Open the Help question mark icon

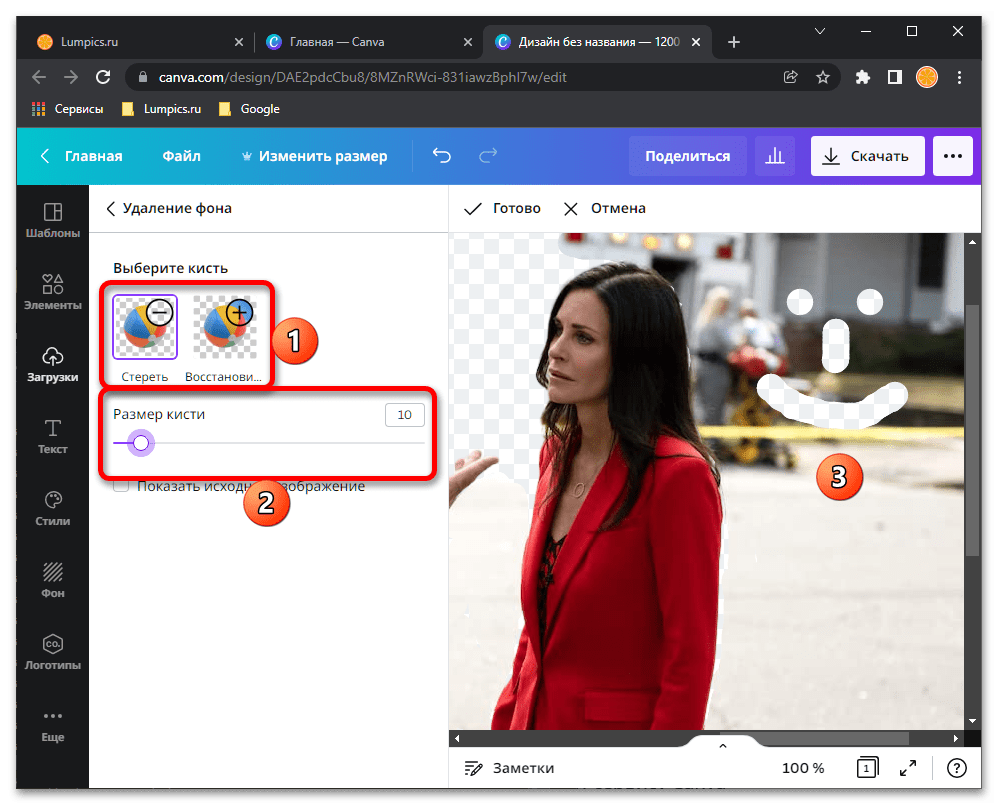(957, 768)
